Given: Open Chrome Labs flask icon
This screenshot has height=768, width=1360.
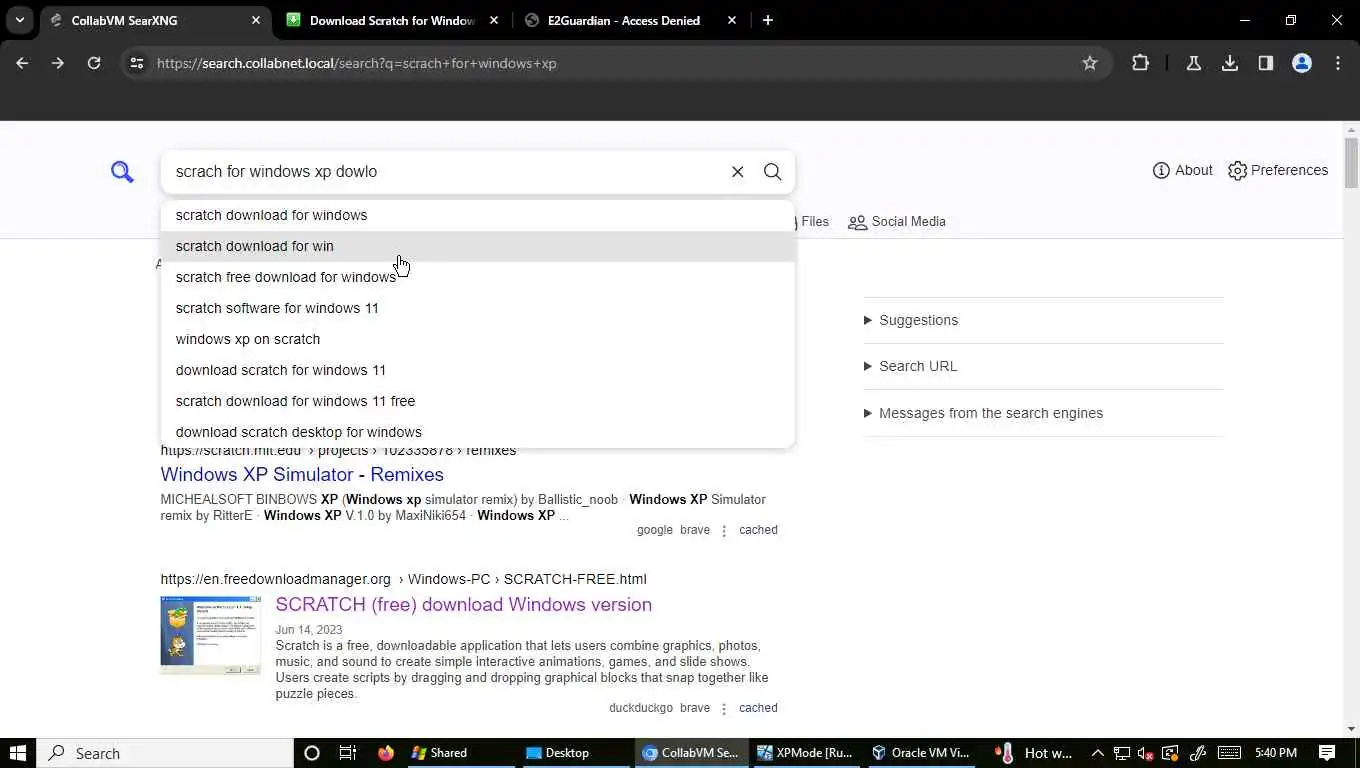Looking at the screenshot, I should pos(1193,63).
